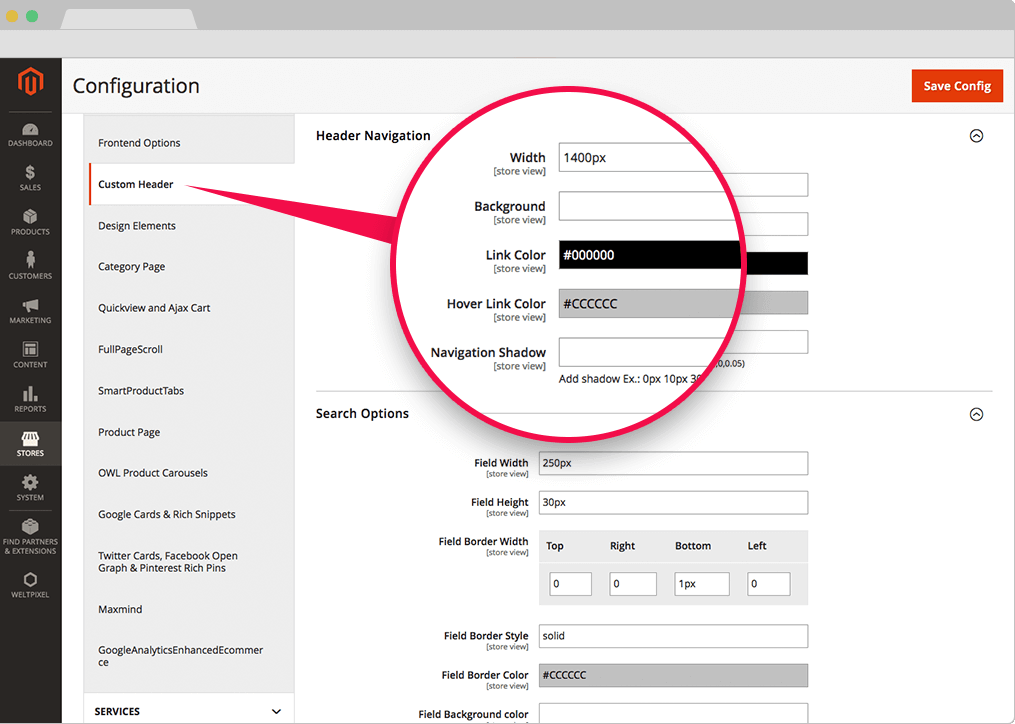This screenshot has width=1015, height=724.
Task: Collapse the Search Options section
Action: coord(976,414)
